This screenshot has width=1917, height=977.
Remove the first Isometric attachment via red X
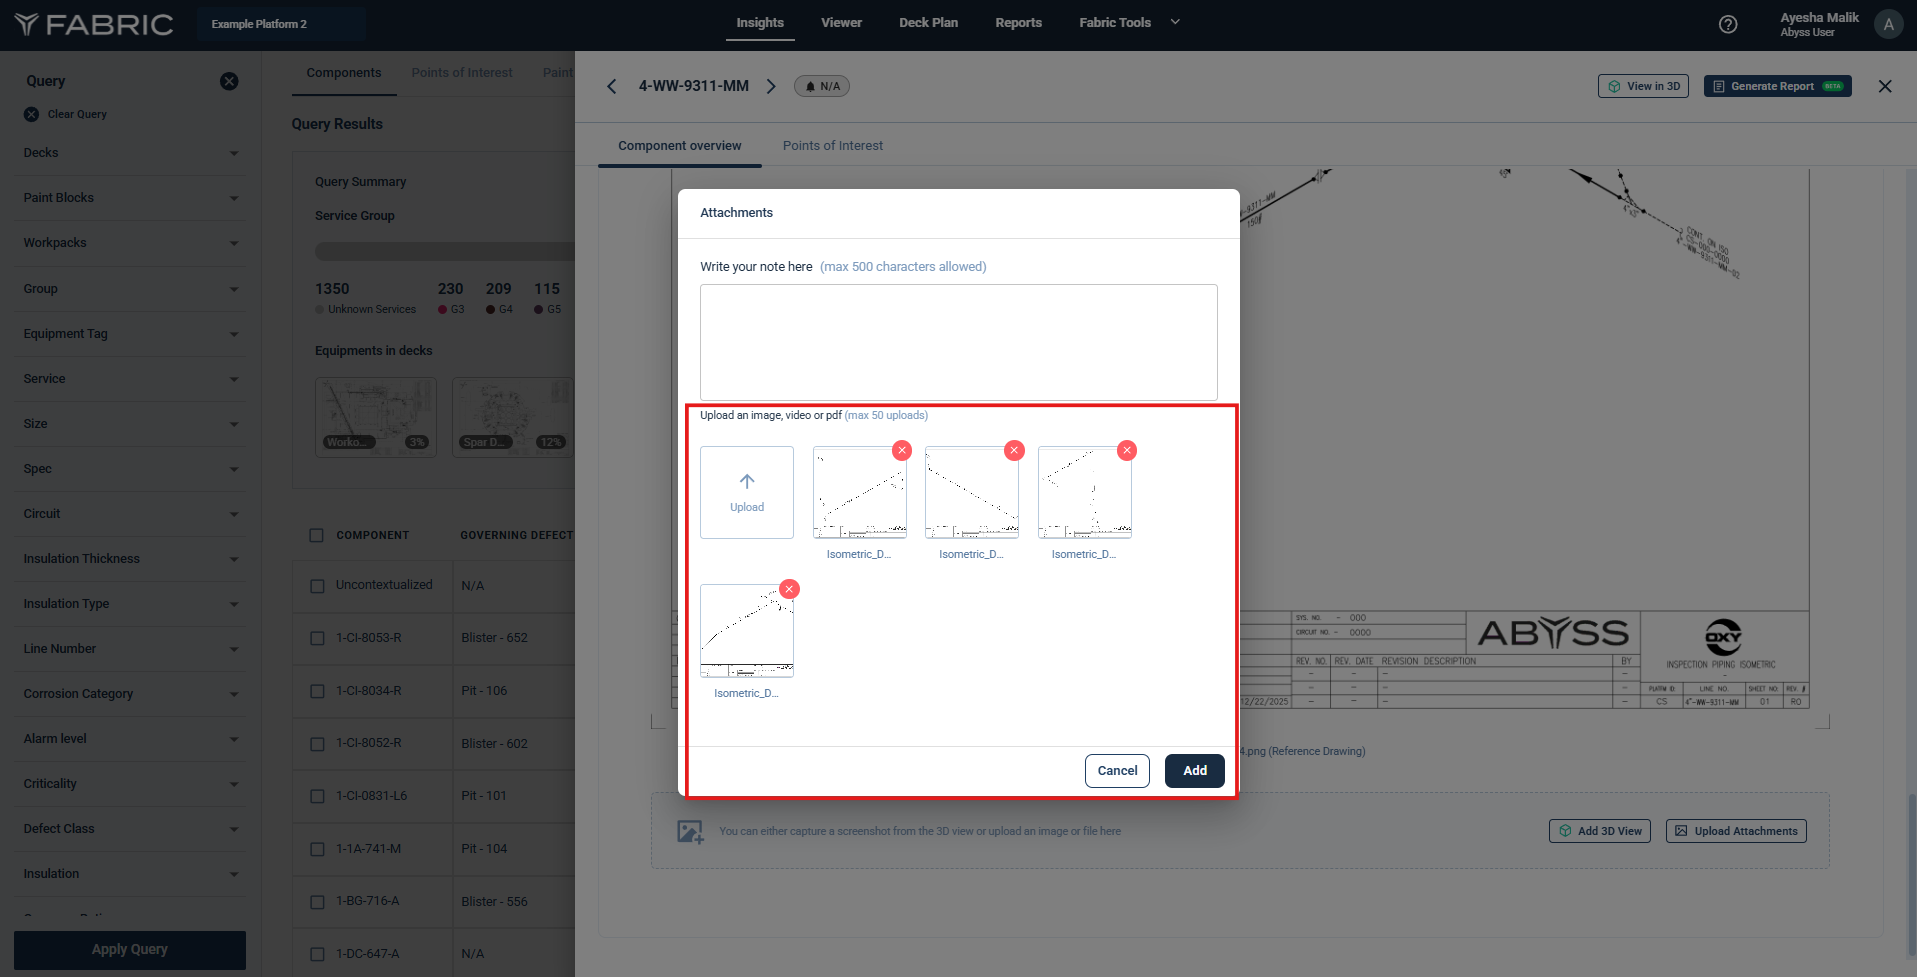click(x=902, y=451)
